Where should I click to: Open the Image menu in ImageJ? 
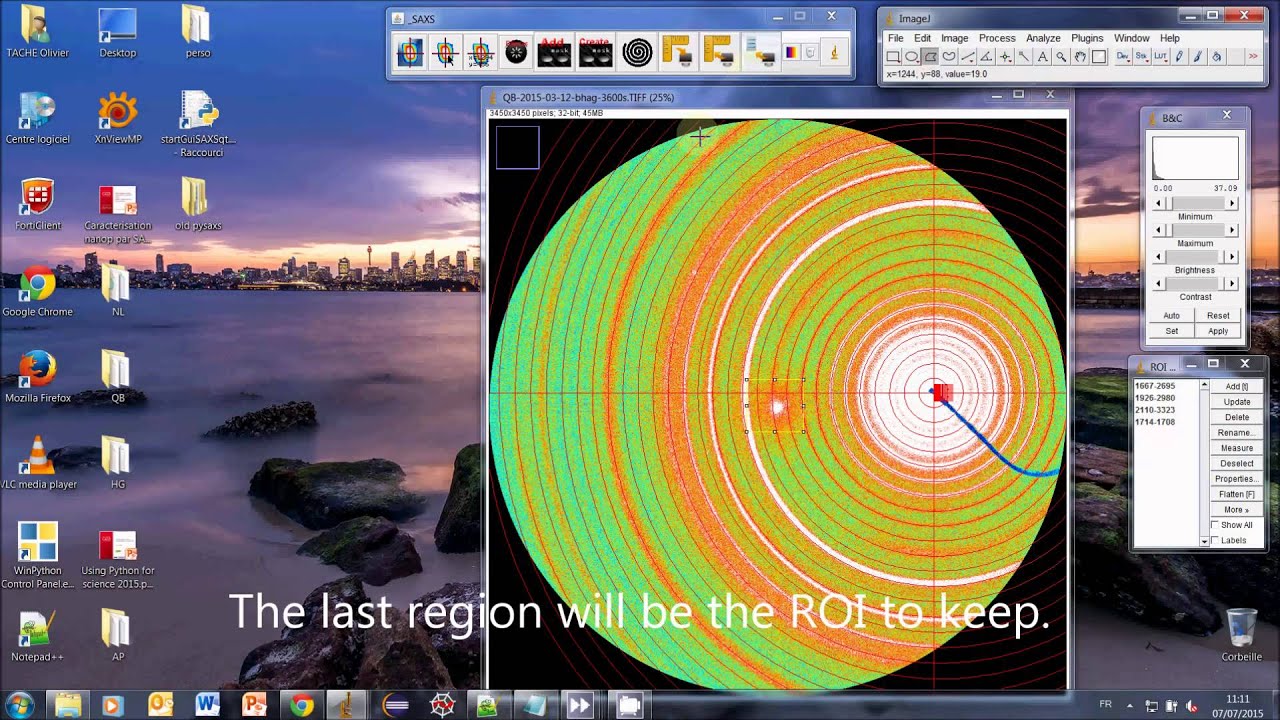(954, 38)
